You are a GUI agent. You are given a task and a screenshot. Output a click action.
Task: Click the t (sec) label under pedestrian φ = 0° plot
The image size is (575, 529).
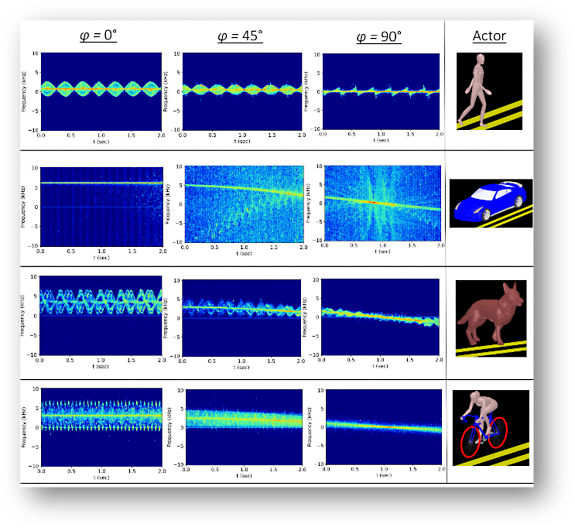[101, 142]
